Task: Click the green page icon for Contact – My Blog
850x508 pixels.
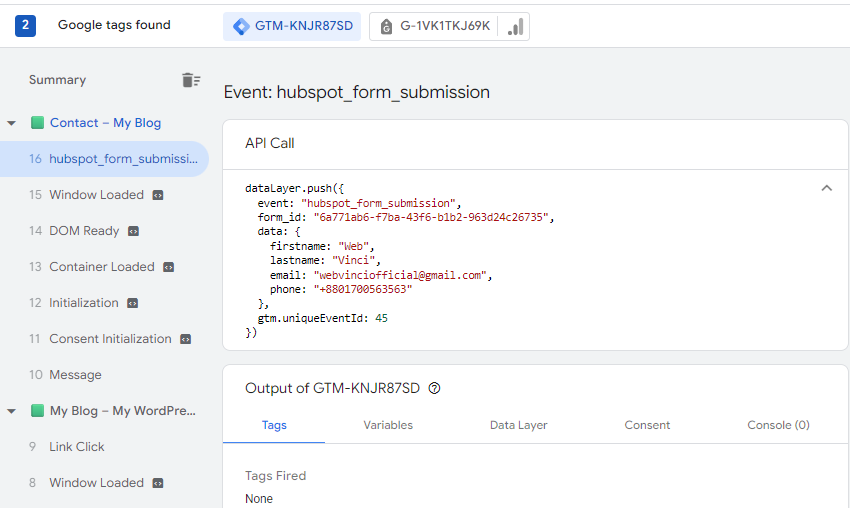Action: [38, 123]
